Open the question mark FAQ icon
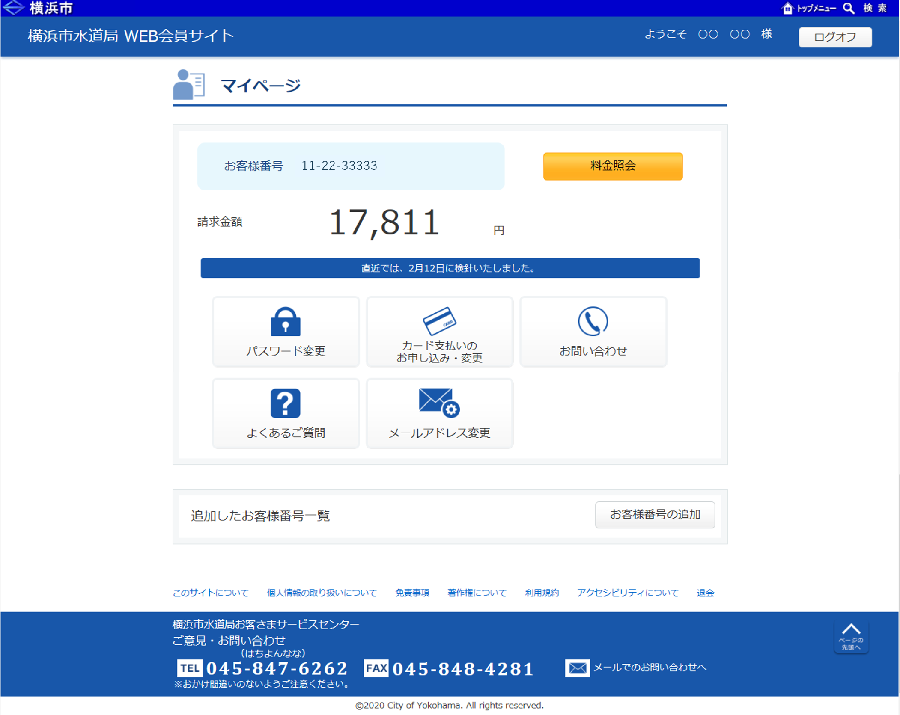 tap(286, 403)
